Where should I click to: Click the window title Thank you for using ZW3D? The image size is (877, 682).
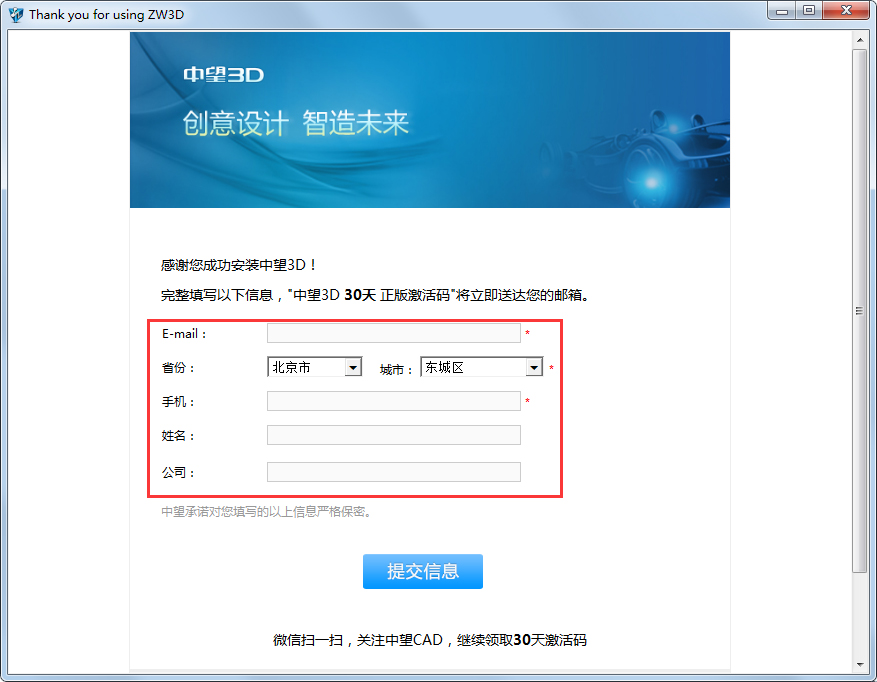click(106, 15)
